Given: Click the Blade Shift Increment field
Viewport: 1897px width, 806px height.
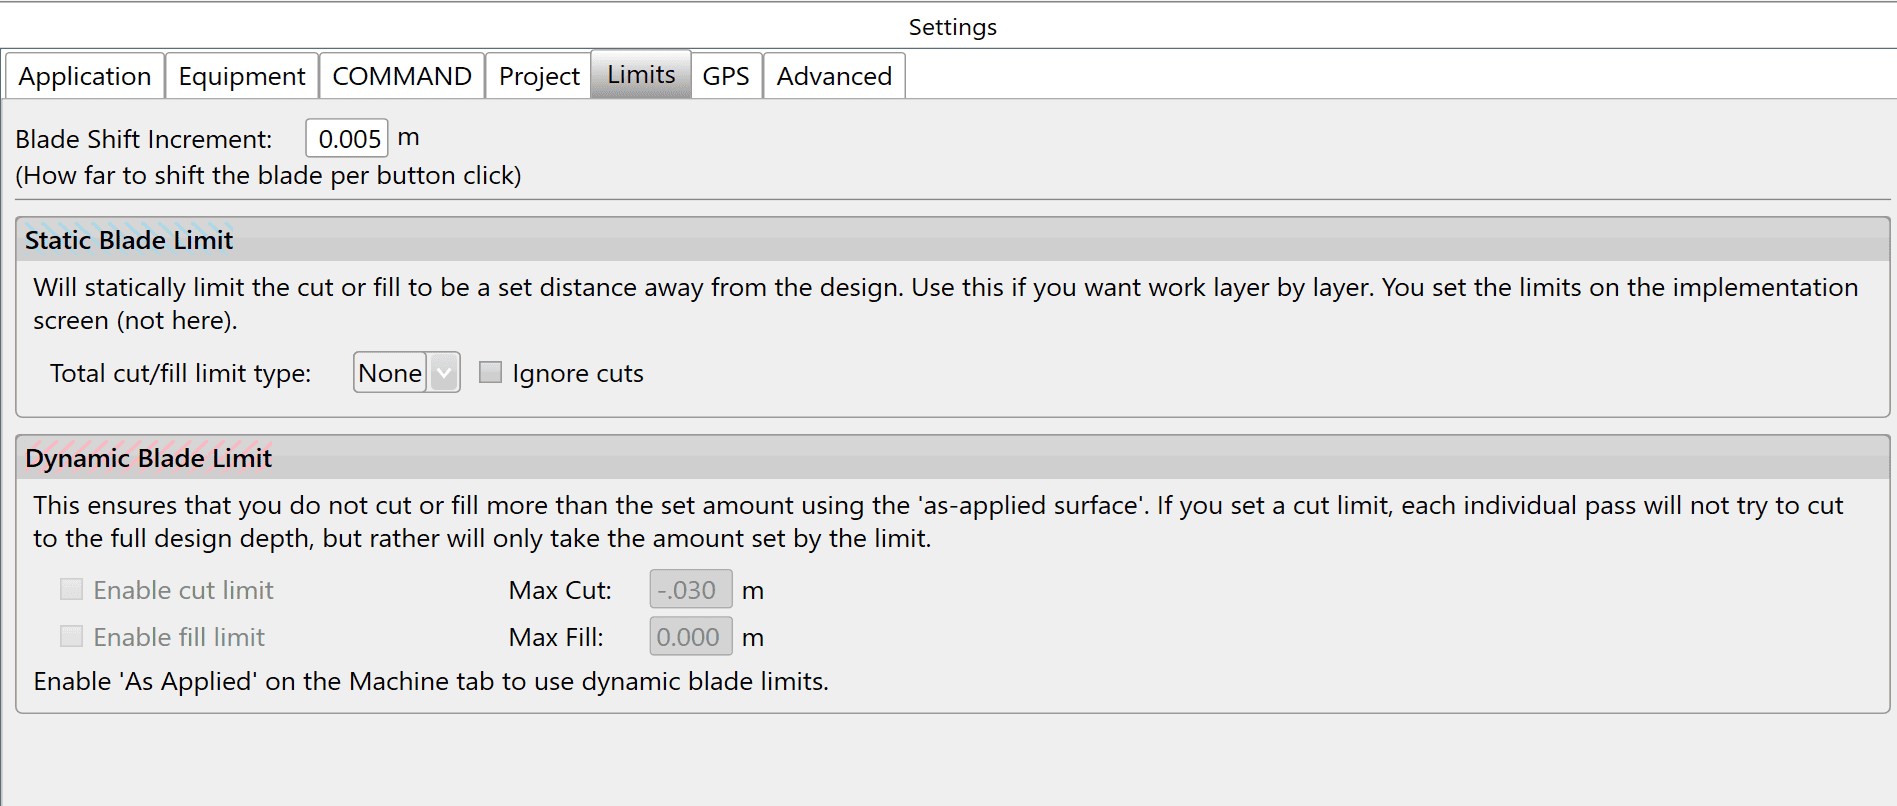Looking at the screenshot, I should point(347,139).
